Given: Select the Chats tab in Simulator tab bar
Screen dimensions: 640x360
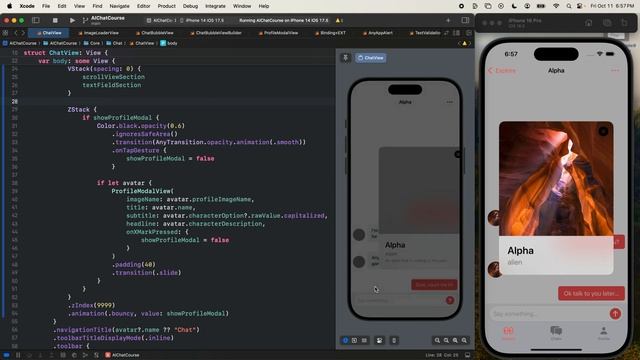Looking at the screenshot, I should (556, 333).
